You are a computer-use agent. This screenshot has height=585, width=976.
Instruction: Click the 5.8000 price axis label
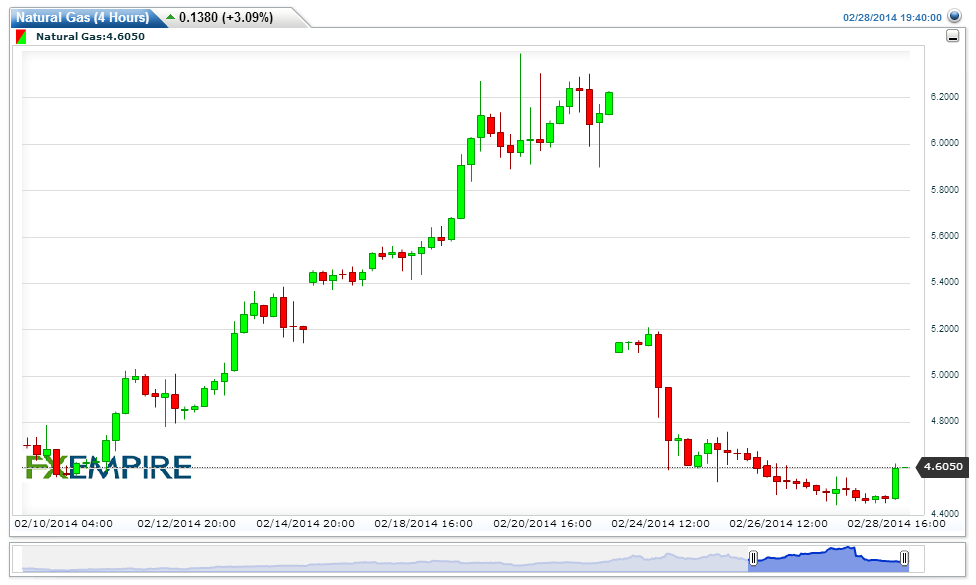point(944,189)
